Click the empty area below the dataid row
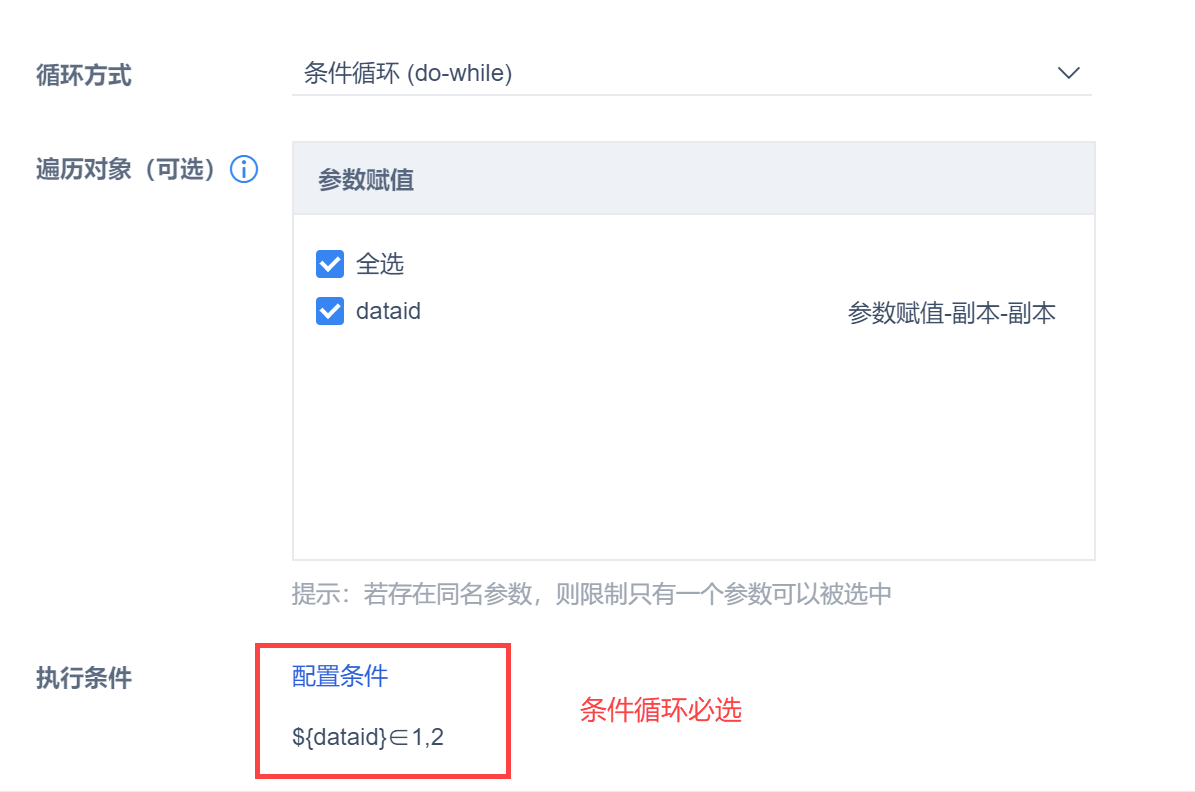Image resolution: width=1195 pixels, height=792 pixels. click(x=693, y=450)
